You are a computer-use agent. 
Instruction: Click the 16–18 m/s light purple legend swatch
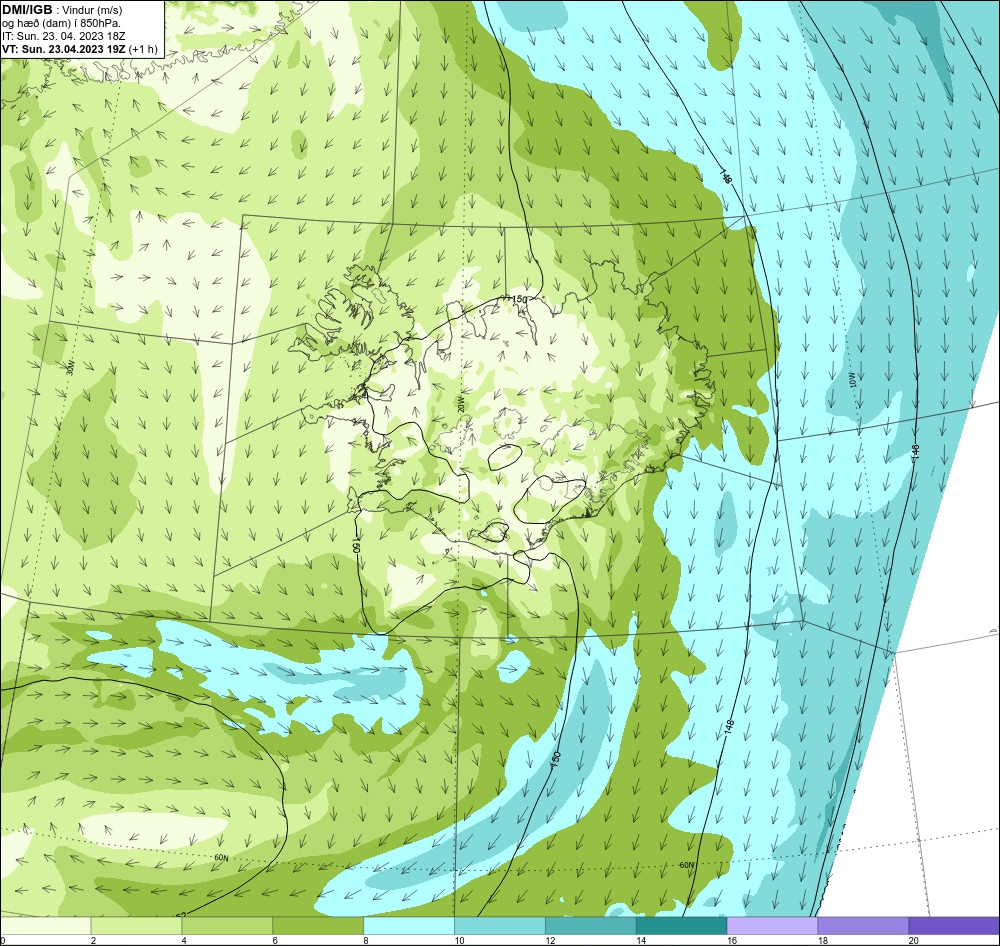click(x=772, y=926)
